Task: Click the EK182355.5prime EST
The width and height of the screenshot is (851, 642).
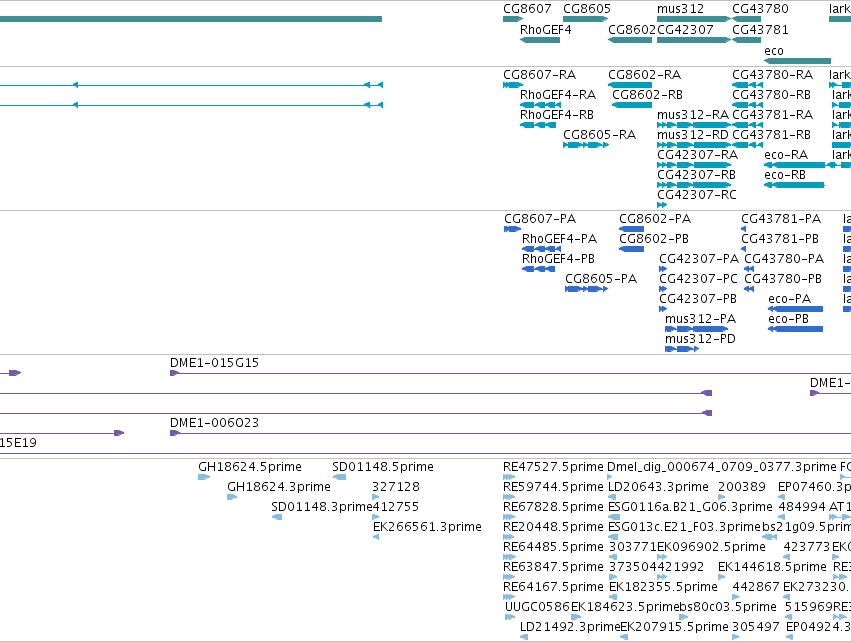Action: click(613, 597)
